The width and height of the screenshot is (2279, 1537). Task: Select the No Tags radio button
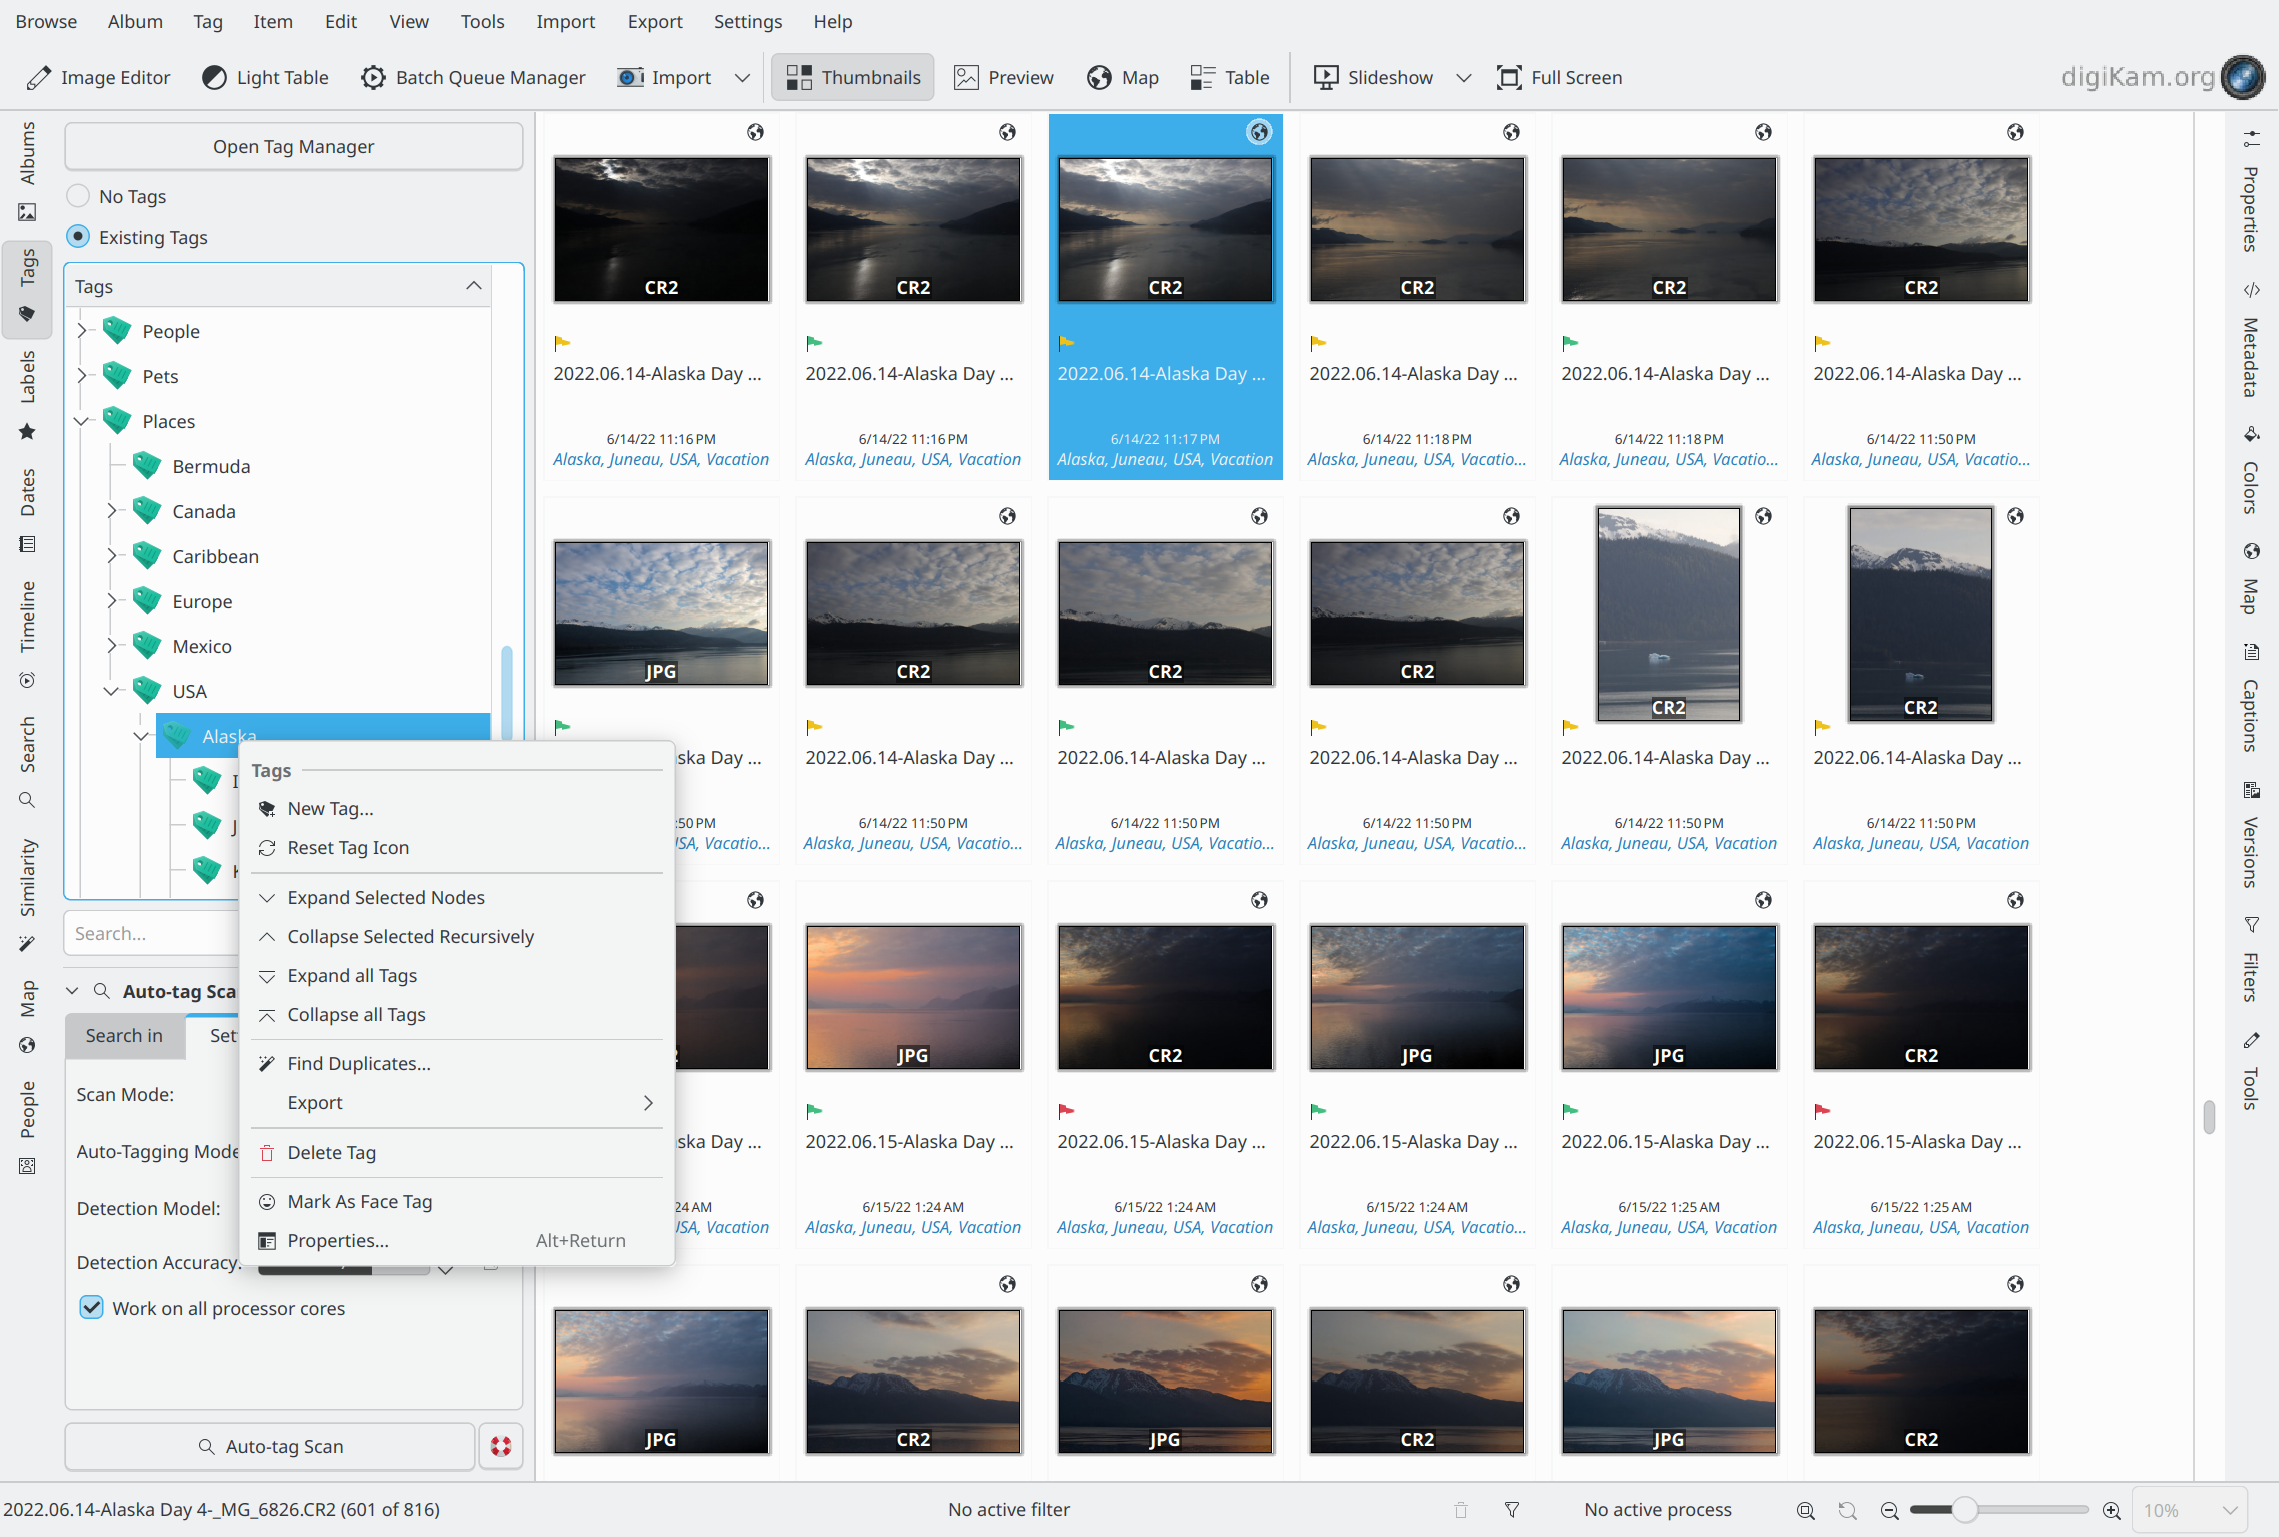click(x=78, y=196)
